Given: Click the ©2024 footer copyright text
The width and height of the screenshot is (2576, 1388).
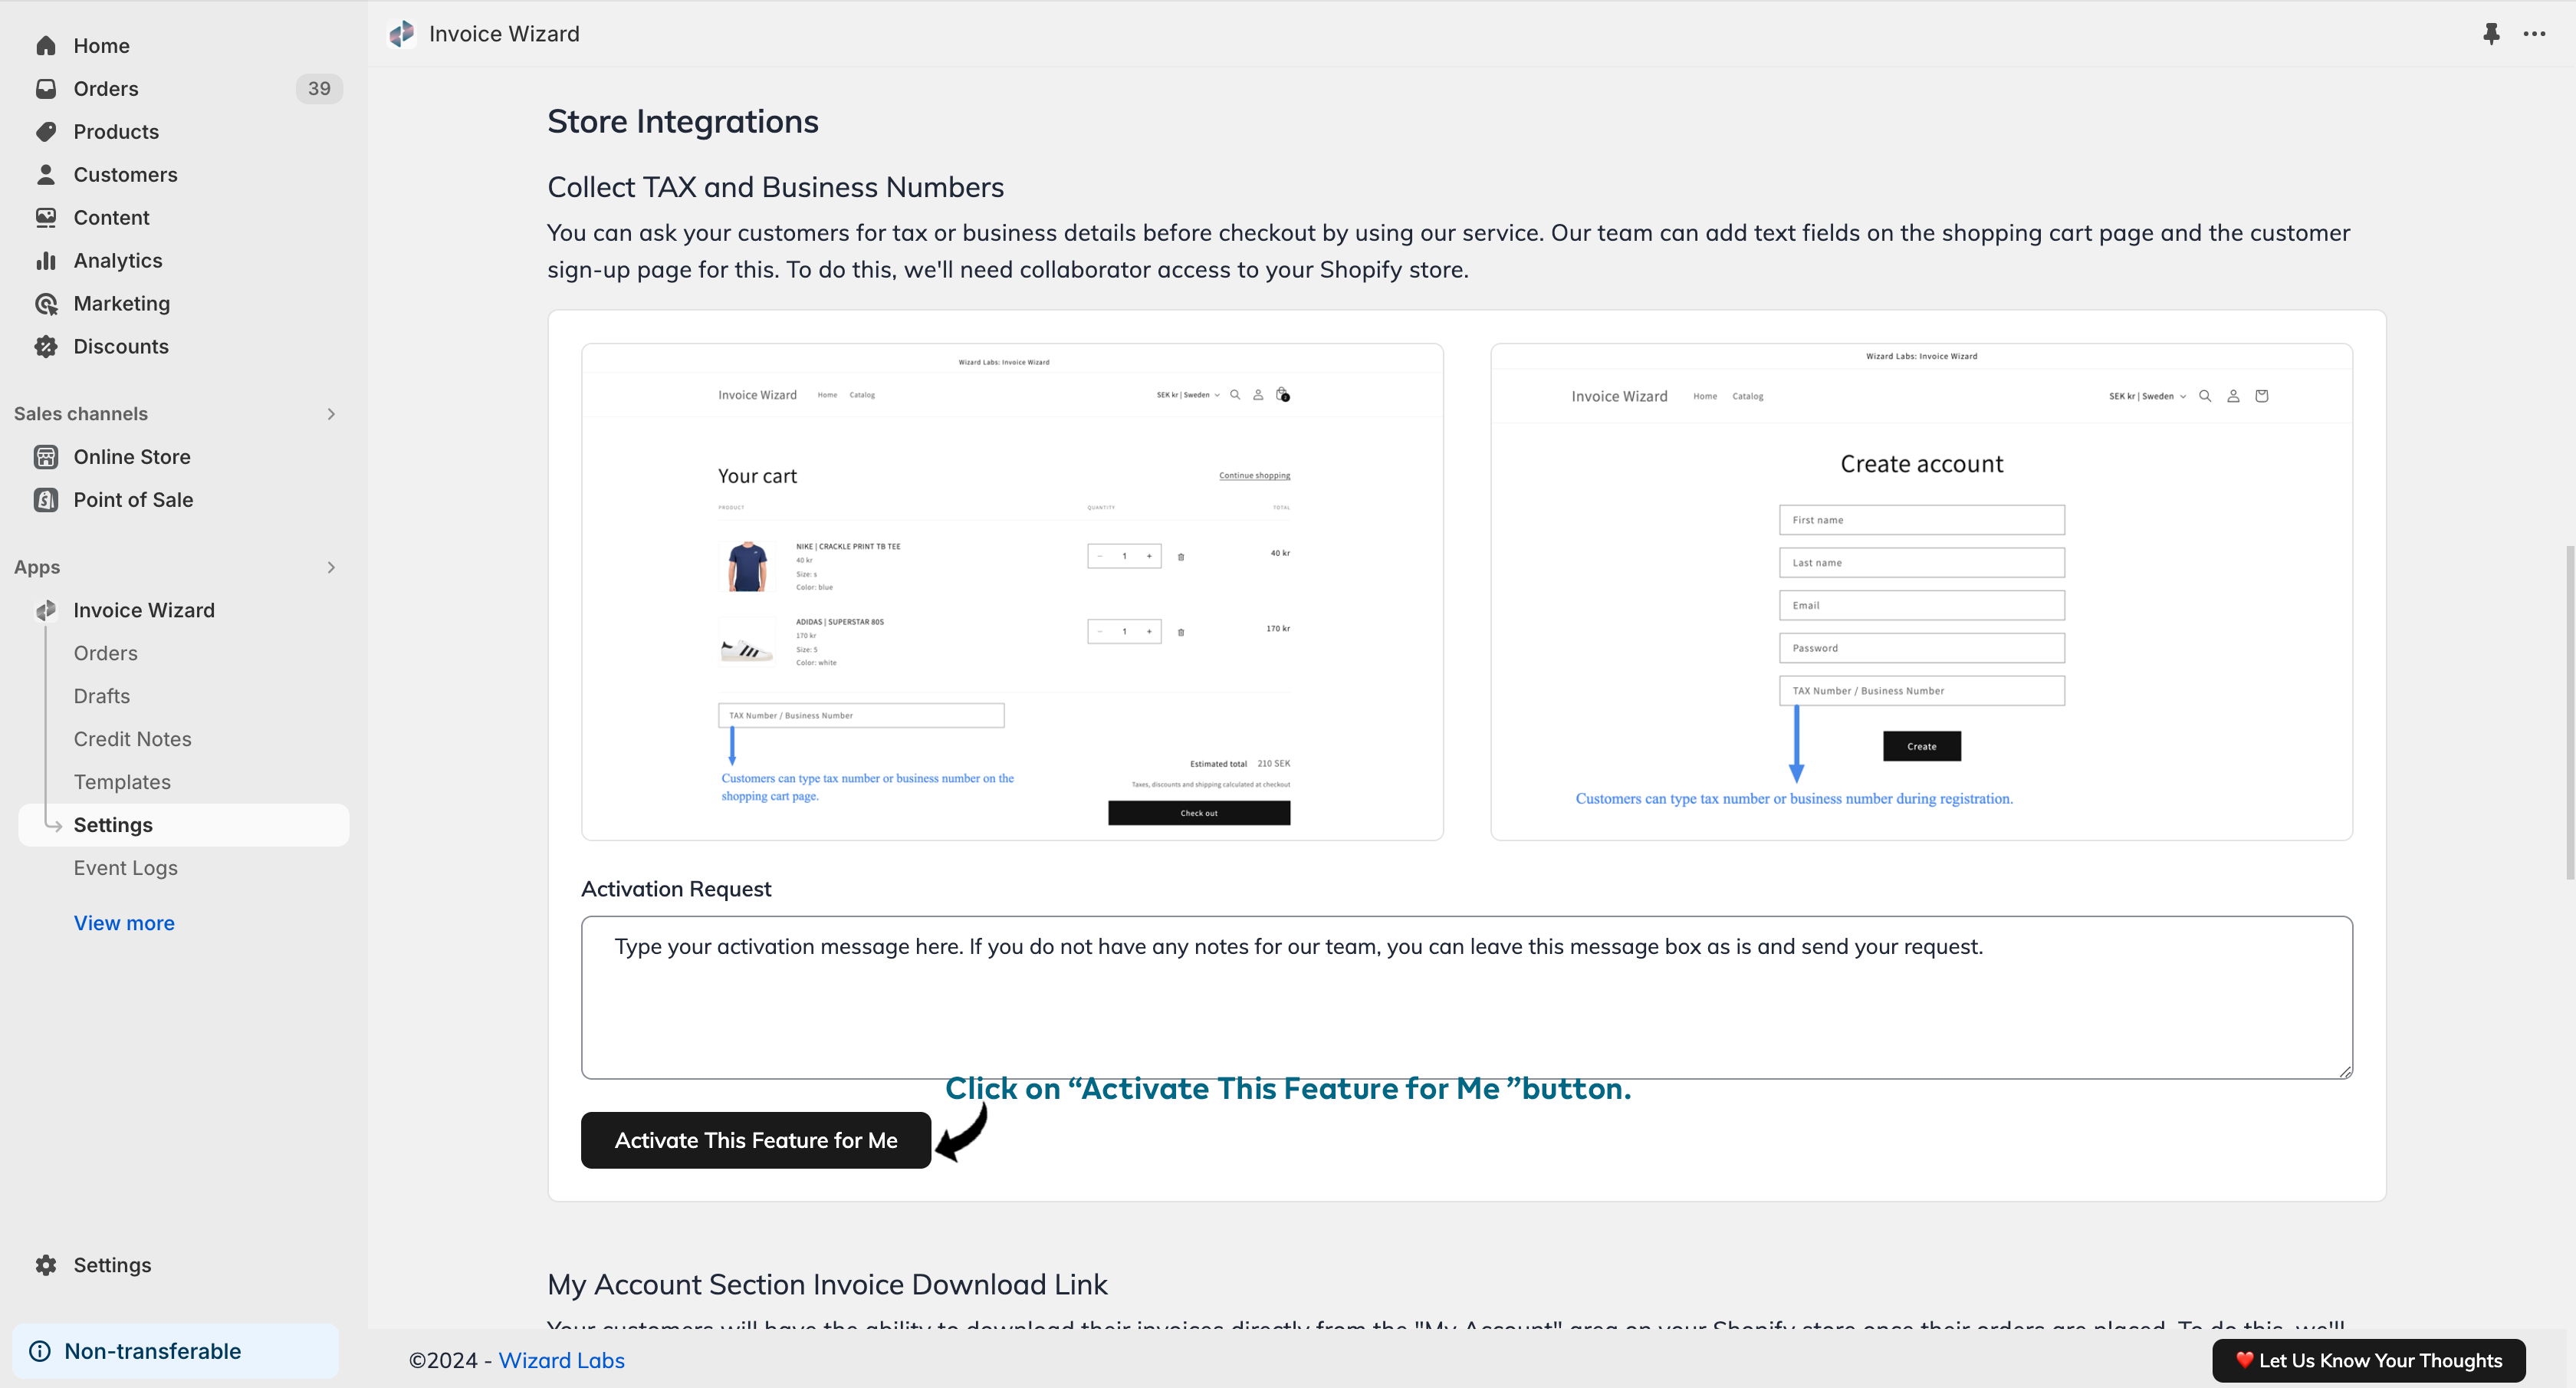Looking at the screenshot, I should point(443,1361).
